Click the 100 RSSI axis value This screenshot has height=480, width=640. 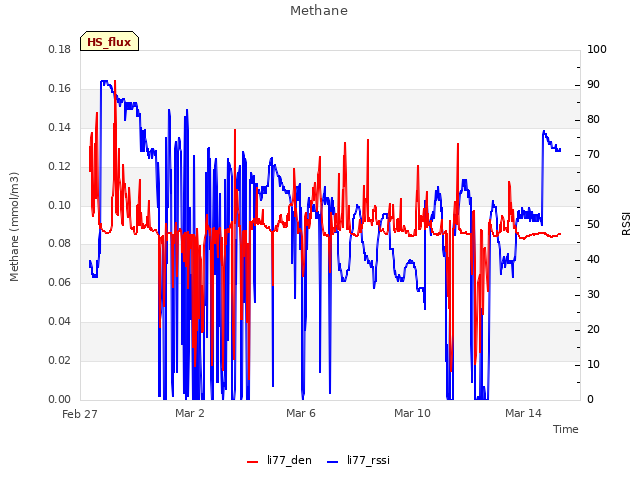click(x=597, y=49)
